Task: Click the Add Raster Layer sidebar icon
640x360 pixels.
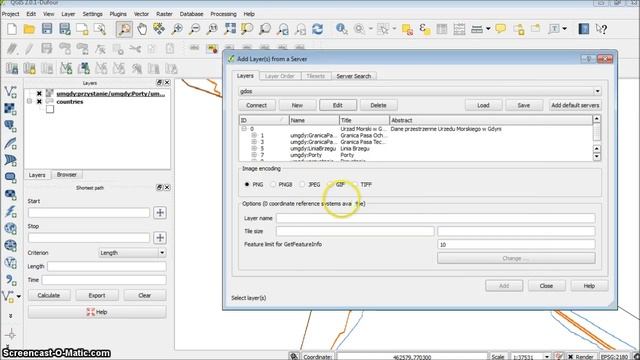Action: coord(10,109)
